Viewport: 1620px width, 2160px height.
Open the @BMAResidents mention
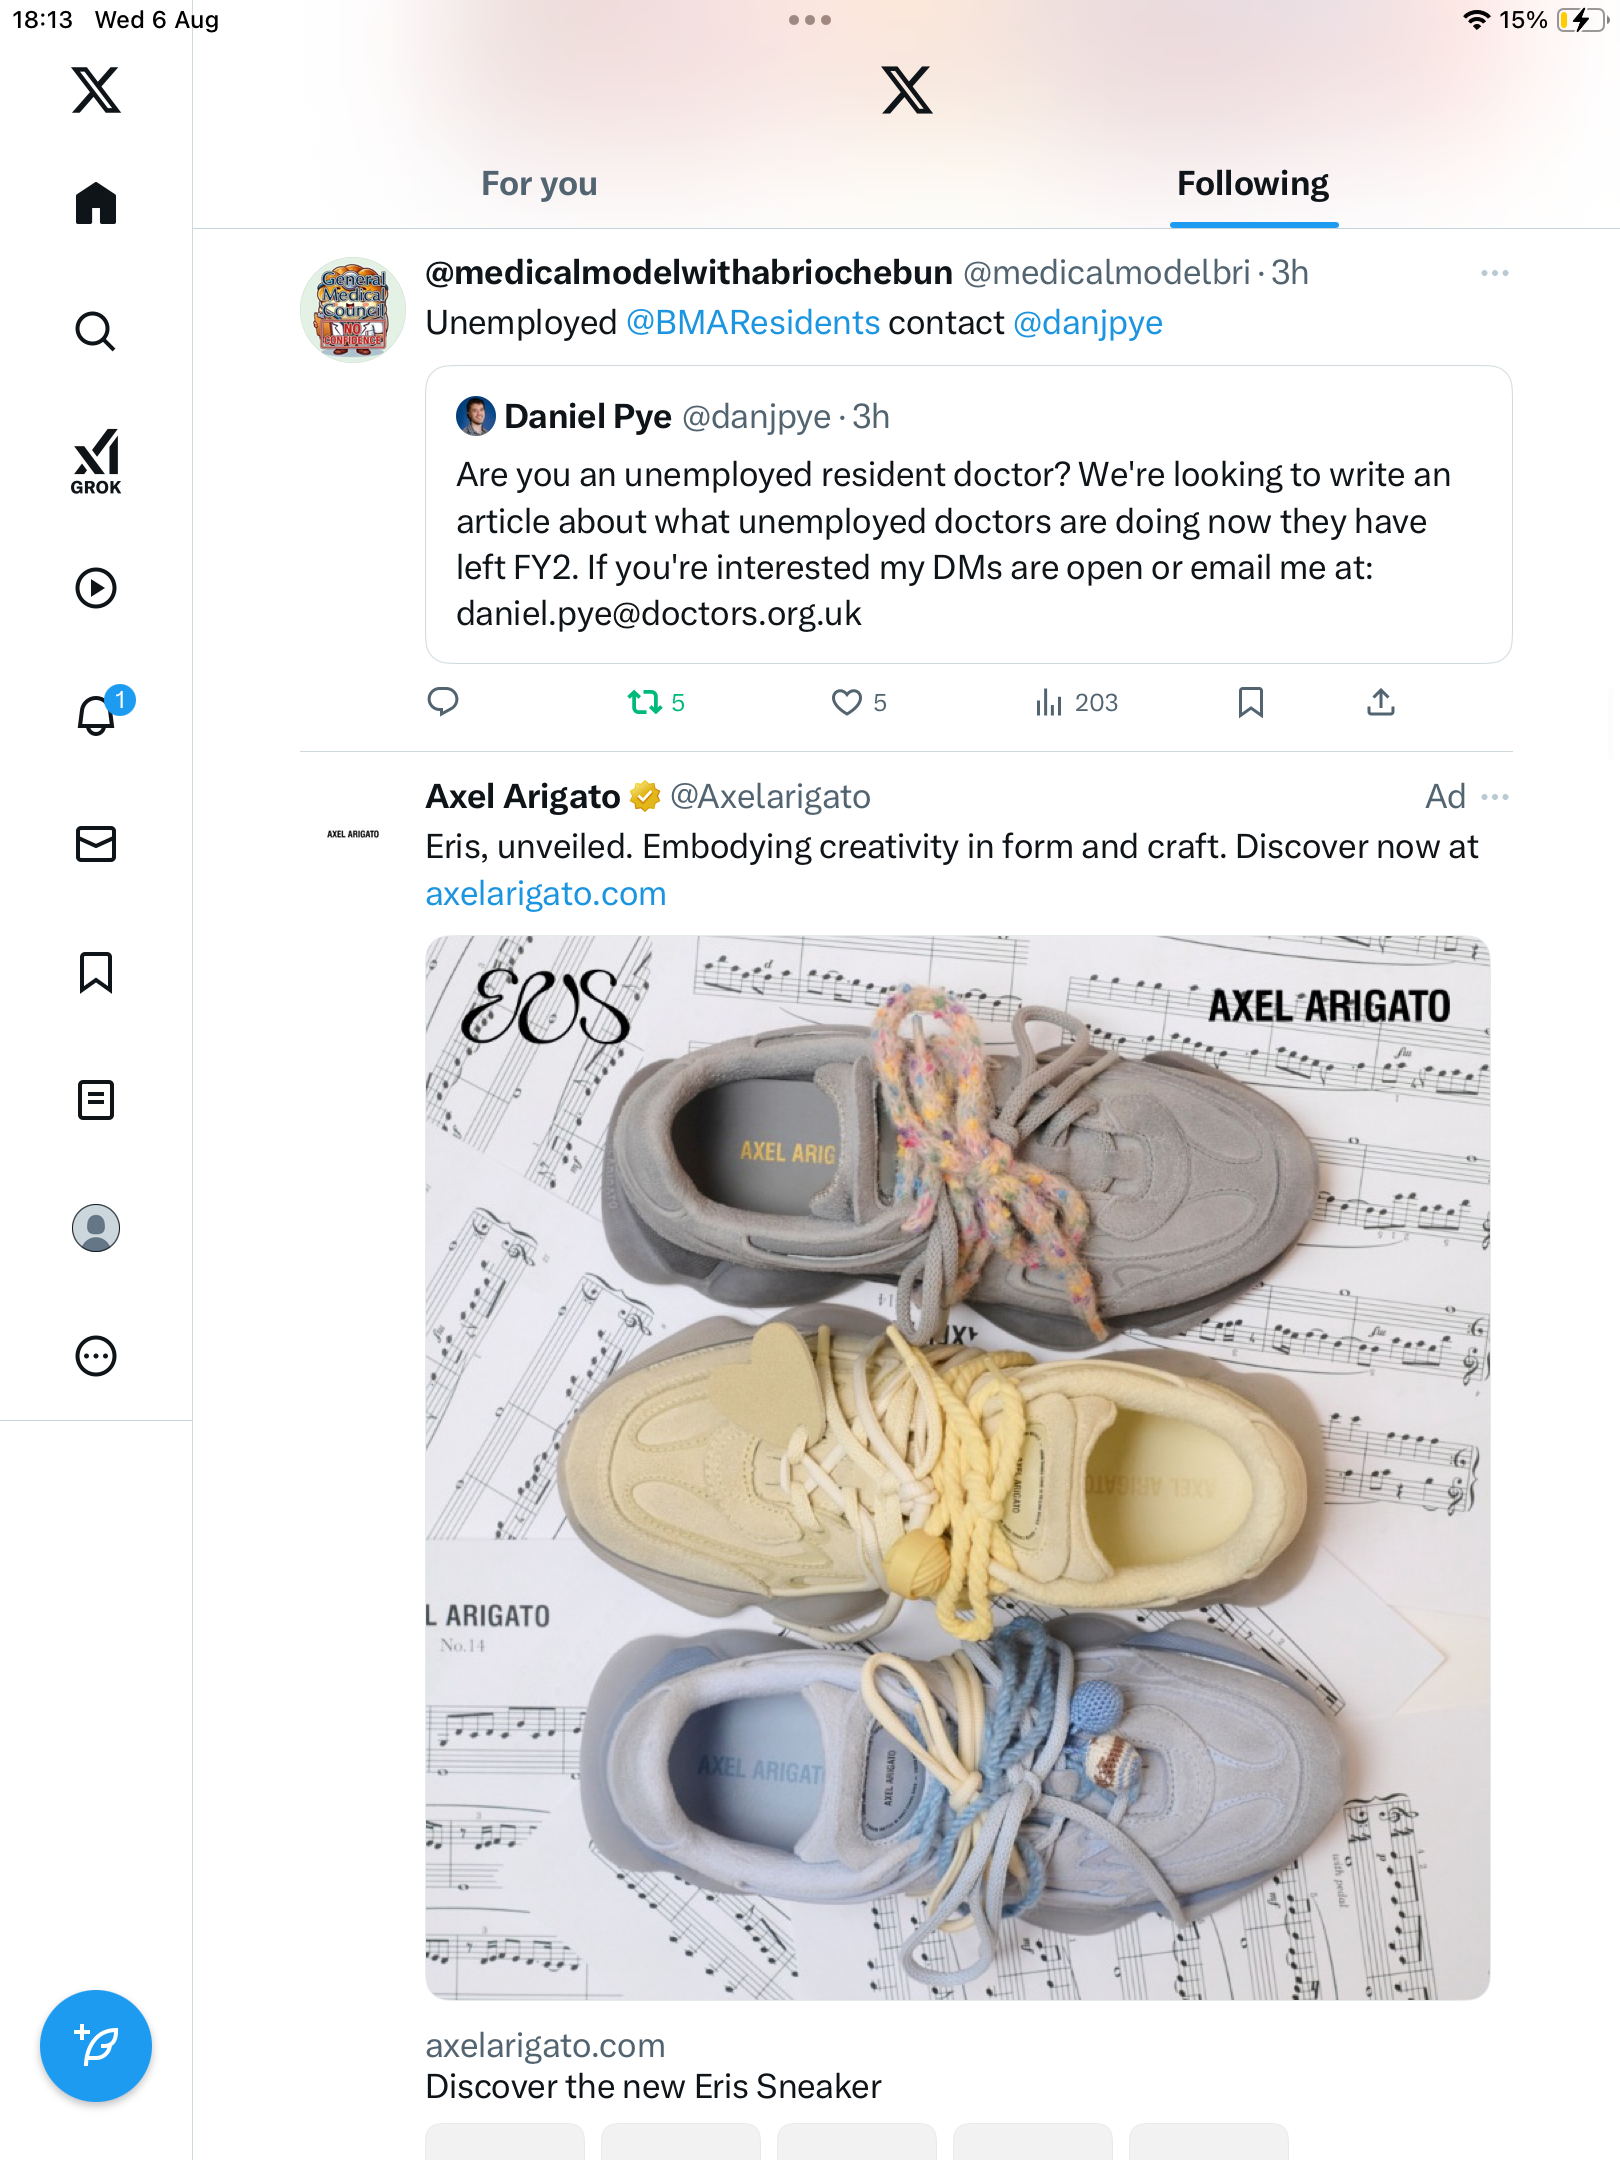(x=753, y=323)
